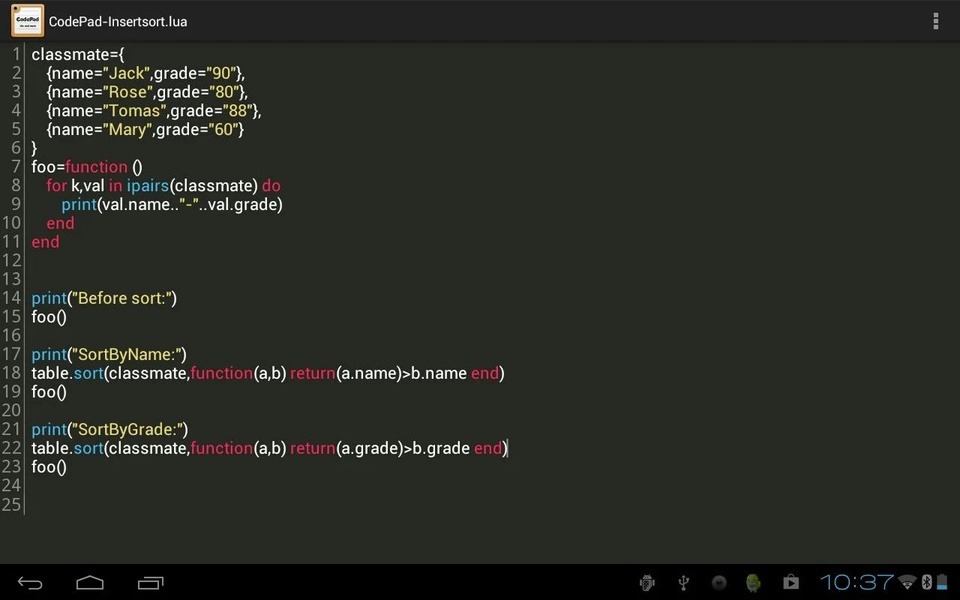Screen dimensions: 960x600
Task: Tap "val.grade" on line 9
Action: pos(242,204)
